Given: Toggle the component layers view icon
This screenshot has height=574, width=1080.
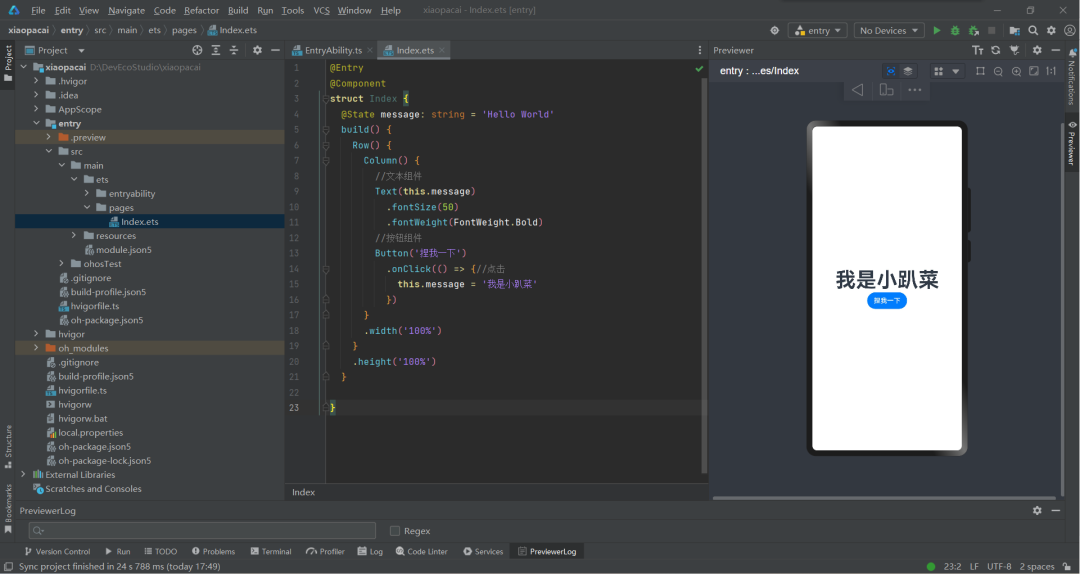Looking at the screenshot, I should click(908, 71).
